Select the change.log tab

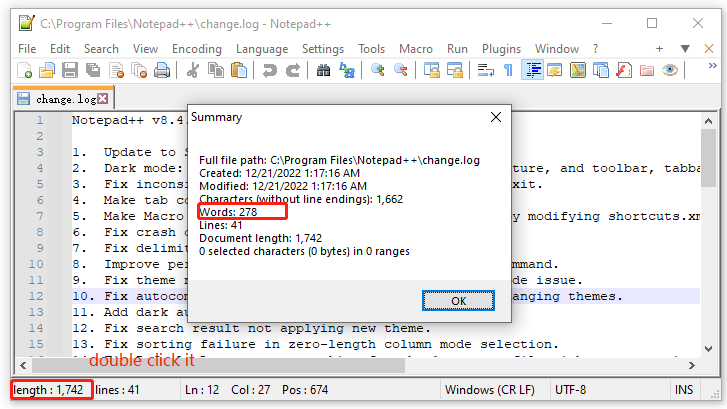64,99
